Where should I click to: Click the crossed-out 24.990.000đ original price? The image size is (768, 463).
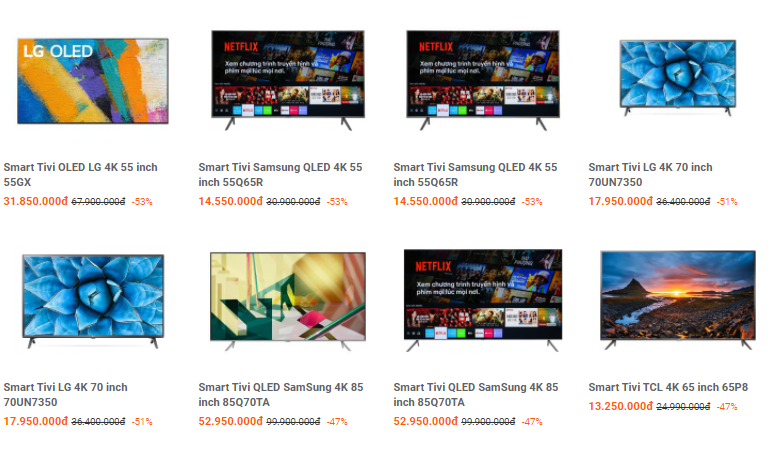(683, 407)
